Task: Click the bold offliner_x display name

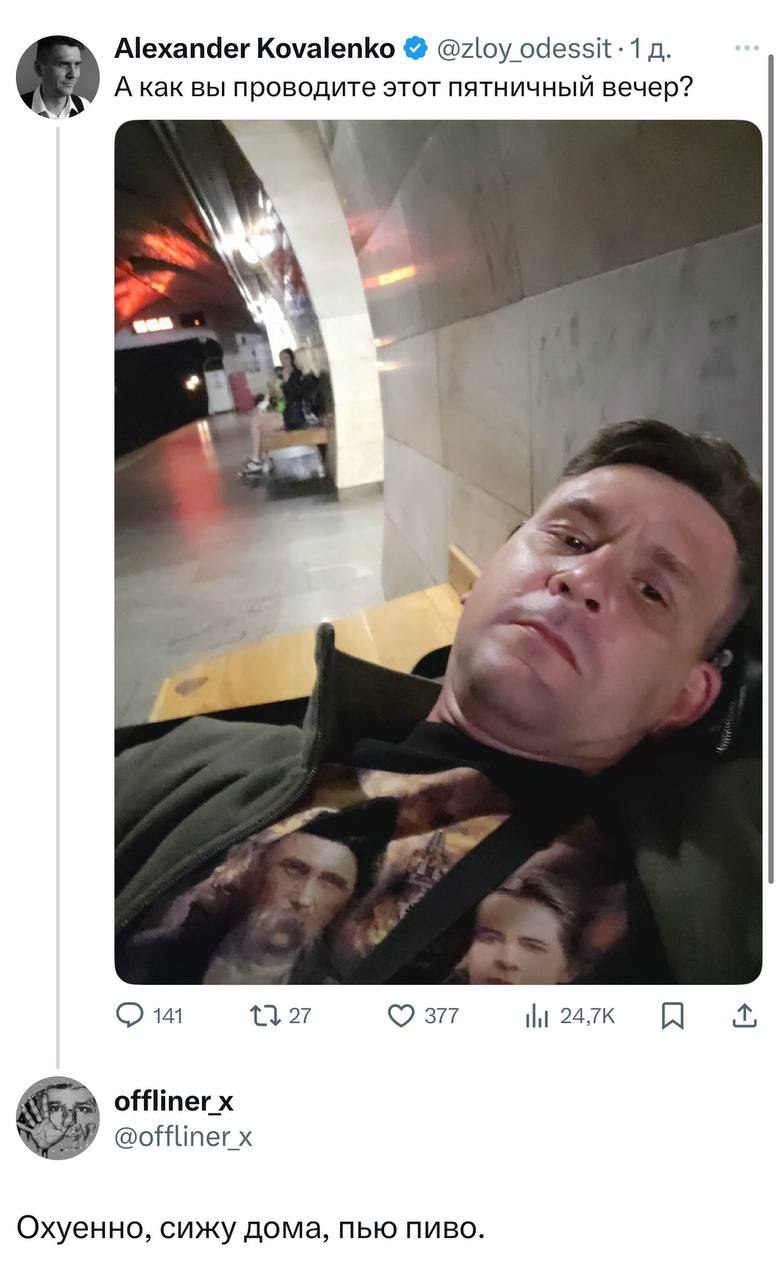Action: (174, 1101)
